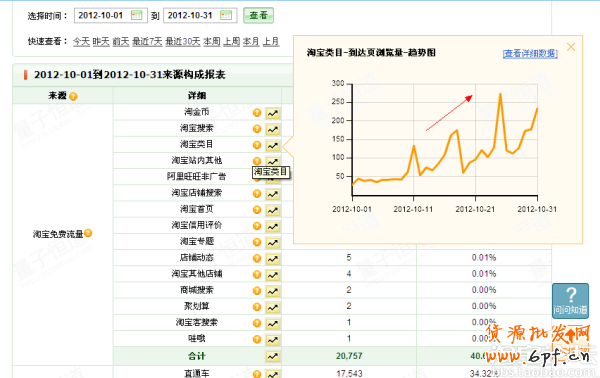Click help icon beside 淘宝类目
This screenshot has height=378, width=600.
[x=257, y=145]
